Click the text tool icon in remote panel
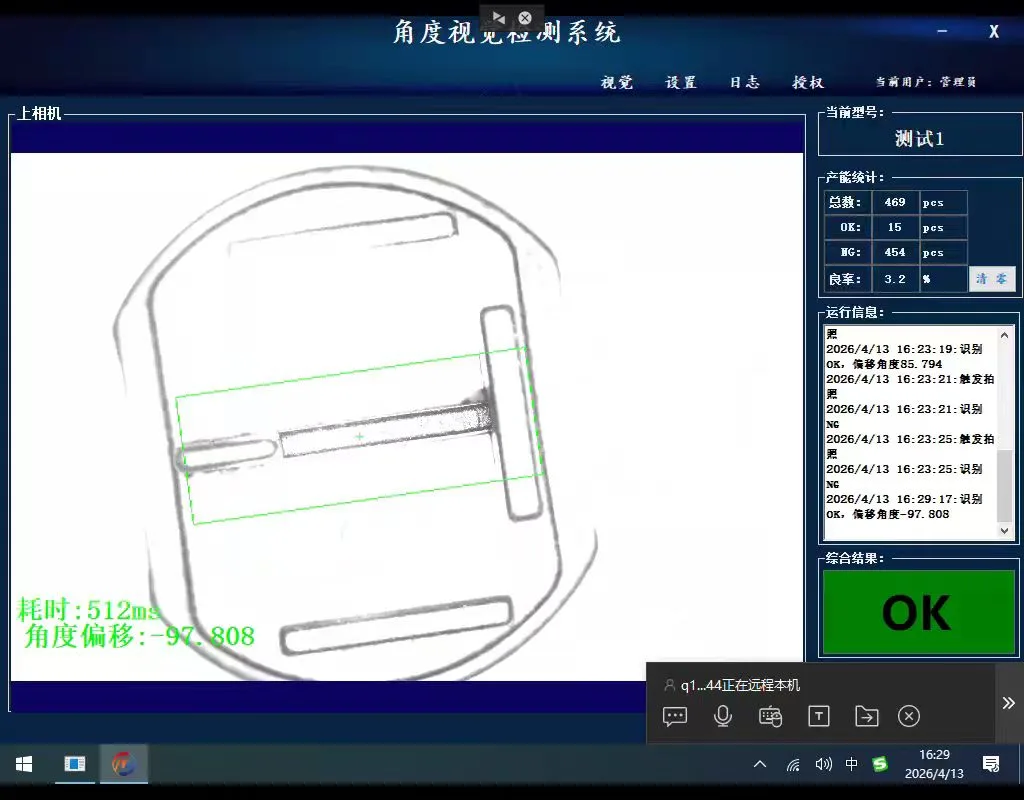1024x800 pixels. coord(819,716)
